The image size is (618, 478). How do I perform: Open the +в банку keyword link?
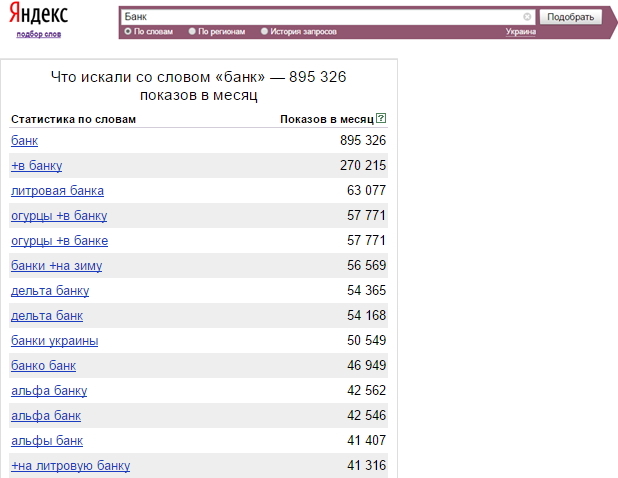point(37,166)
